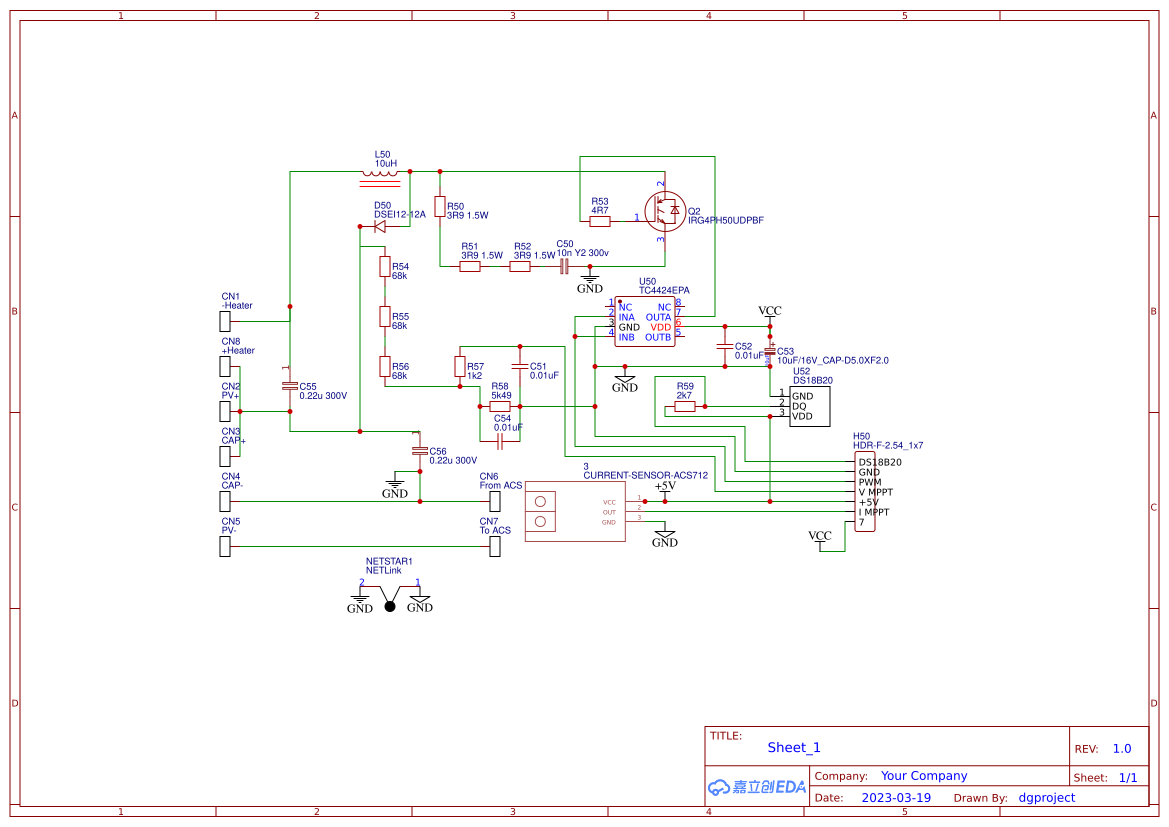The width and height of the screenshot is (1169, 827).
Task: Click the CN7 To ACS connector pad
Action: tap(495, 547)
